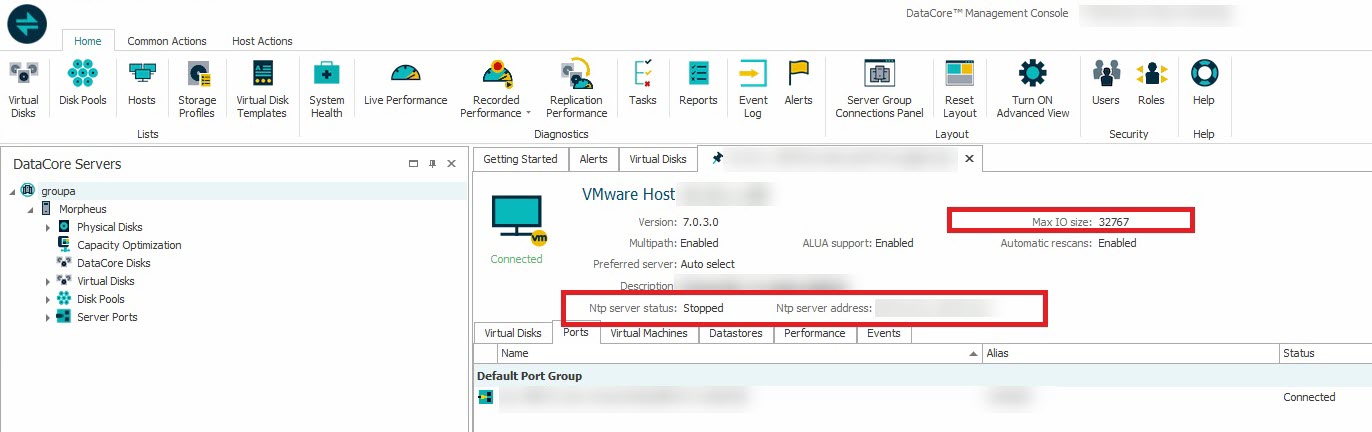The image size is (1372, 432).
Task: Open the Event Log
Action: click(753, 88)
